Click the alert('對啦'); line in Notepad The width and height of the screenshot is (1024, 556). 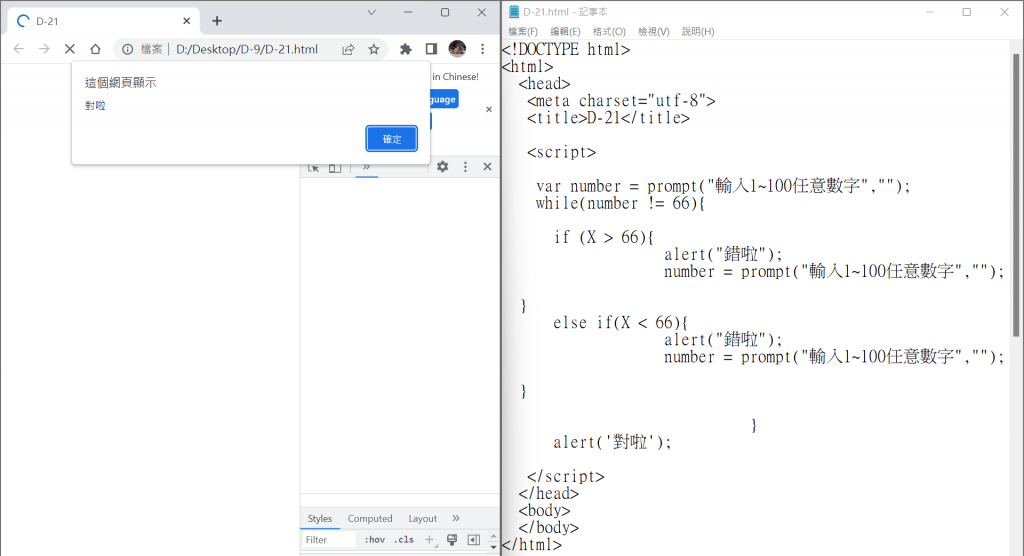[x=612, y=442]
